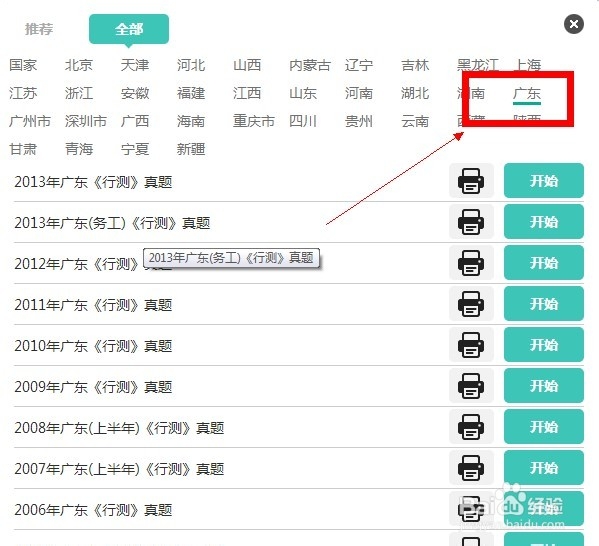Close the exam selection dialog
Viewport: 599px width, 546px height.
(x=573, y=24)
